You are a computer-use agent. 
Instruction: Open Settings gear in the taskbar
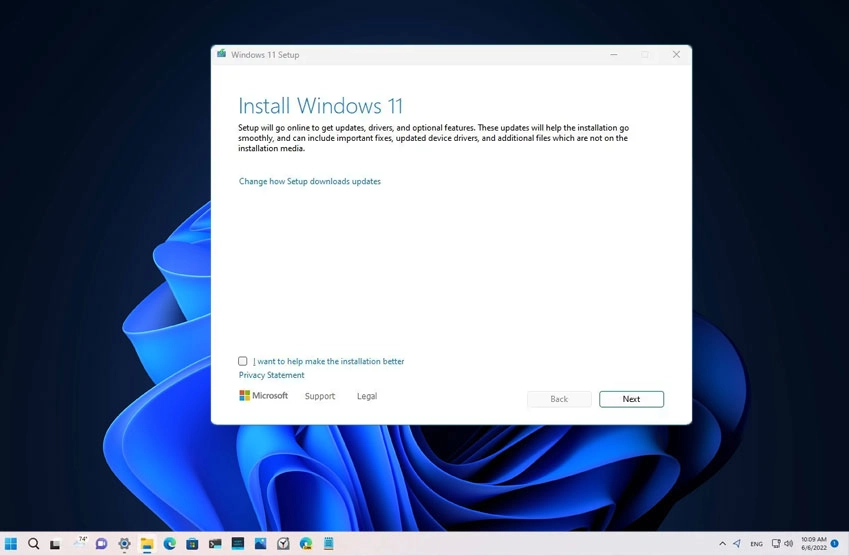(124, 544)
